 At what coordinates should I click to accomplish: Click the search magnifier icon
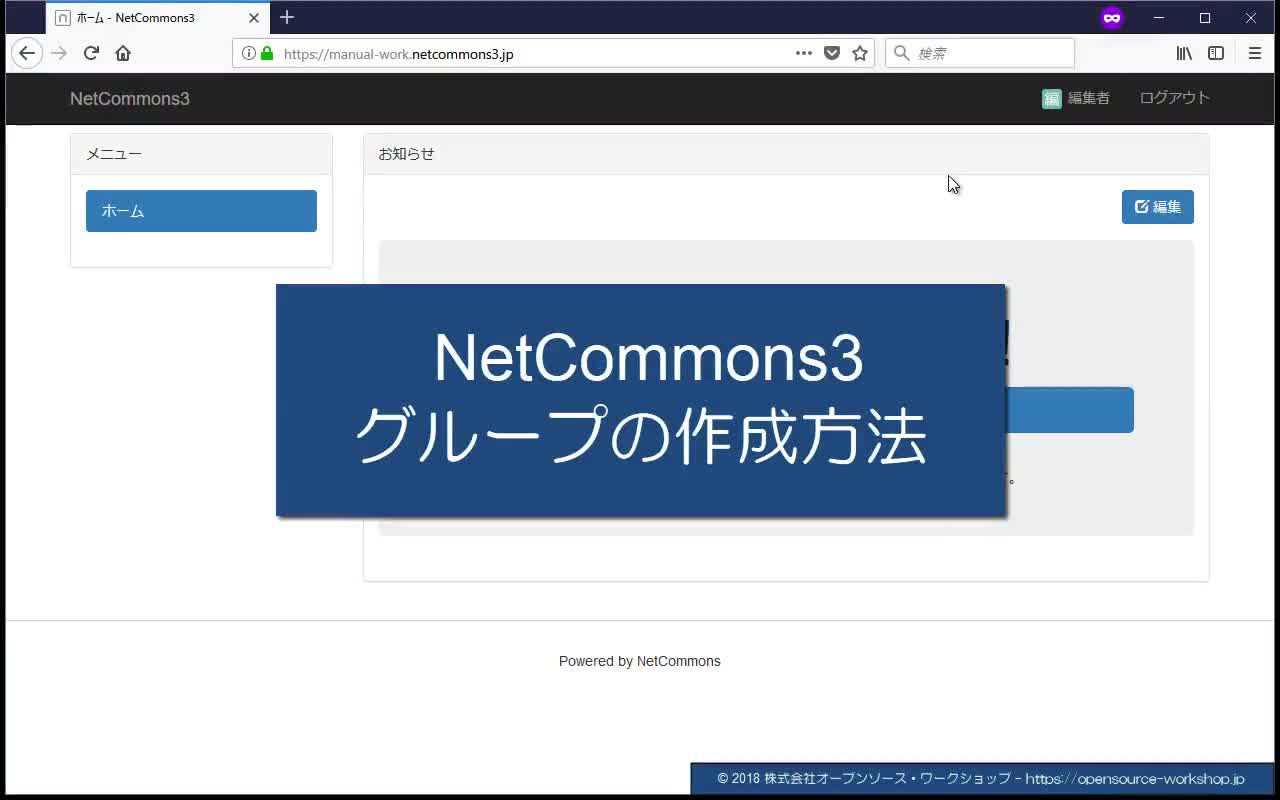[x=901, y=53]
